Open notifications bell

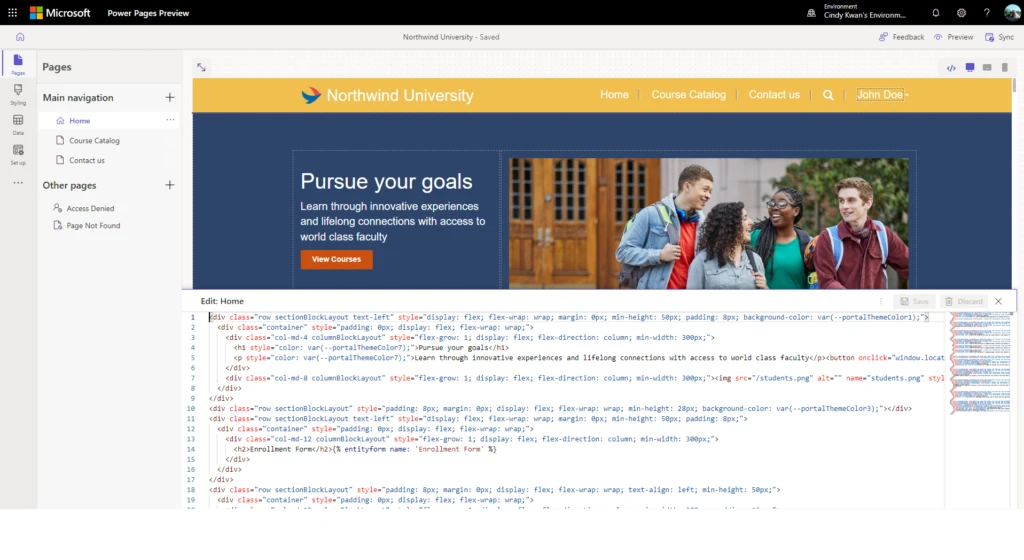(x=936, y=12)
